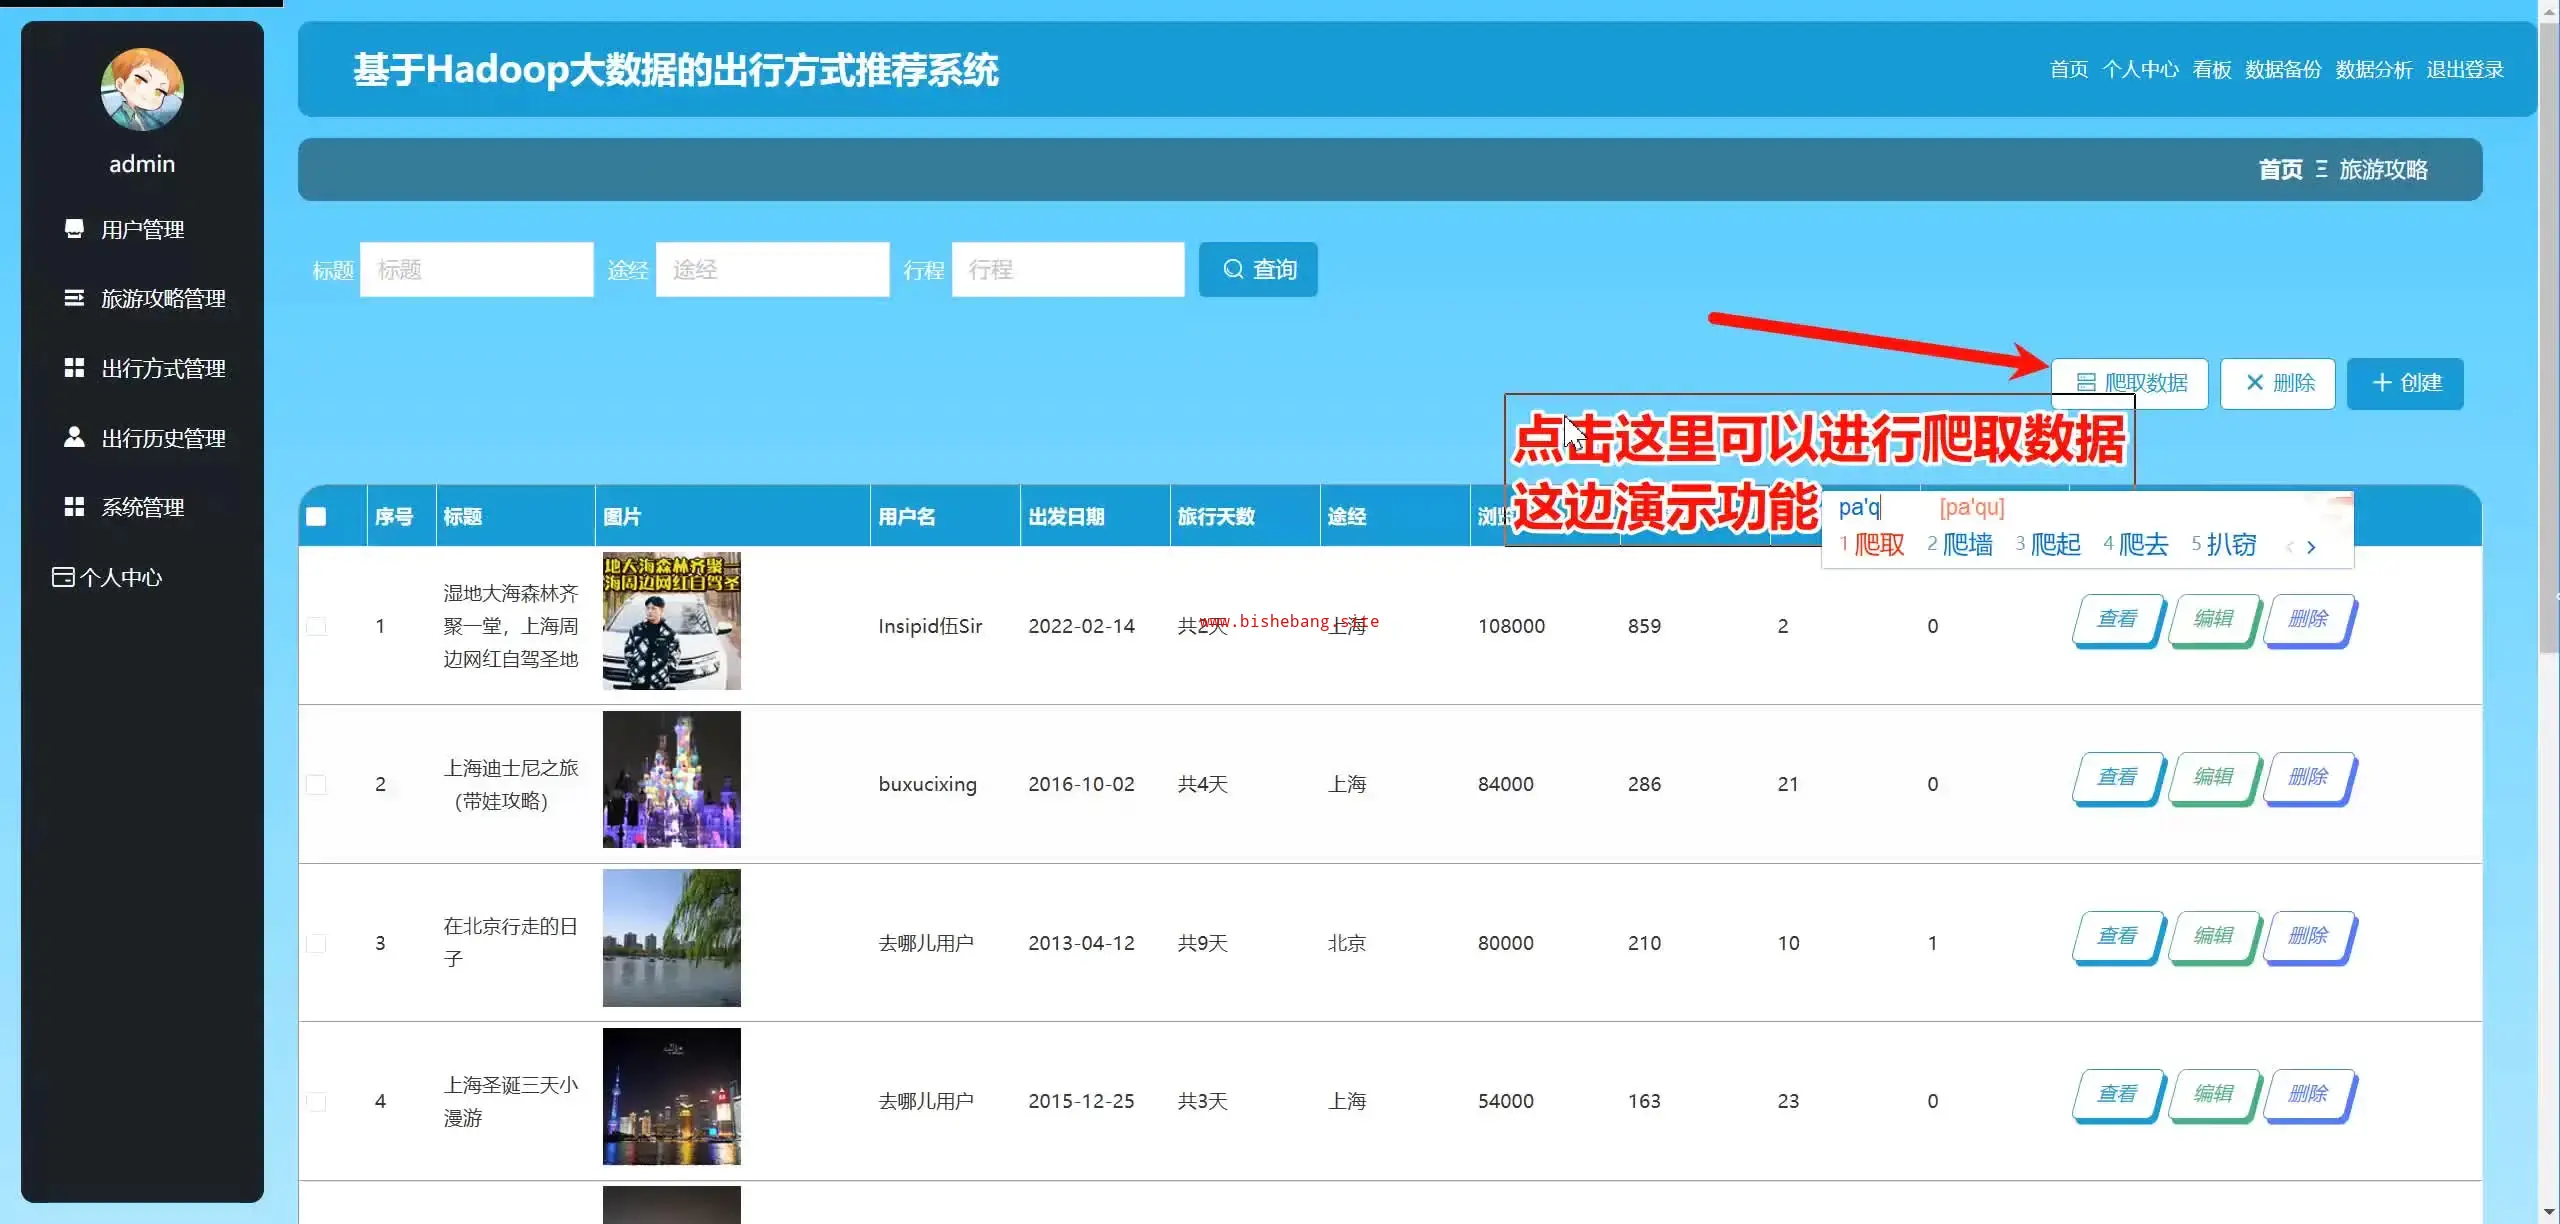Open 数据分析 in top navigation
The height and width of the screenshot is (1224, 2560).
pos(2373,69)
